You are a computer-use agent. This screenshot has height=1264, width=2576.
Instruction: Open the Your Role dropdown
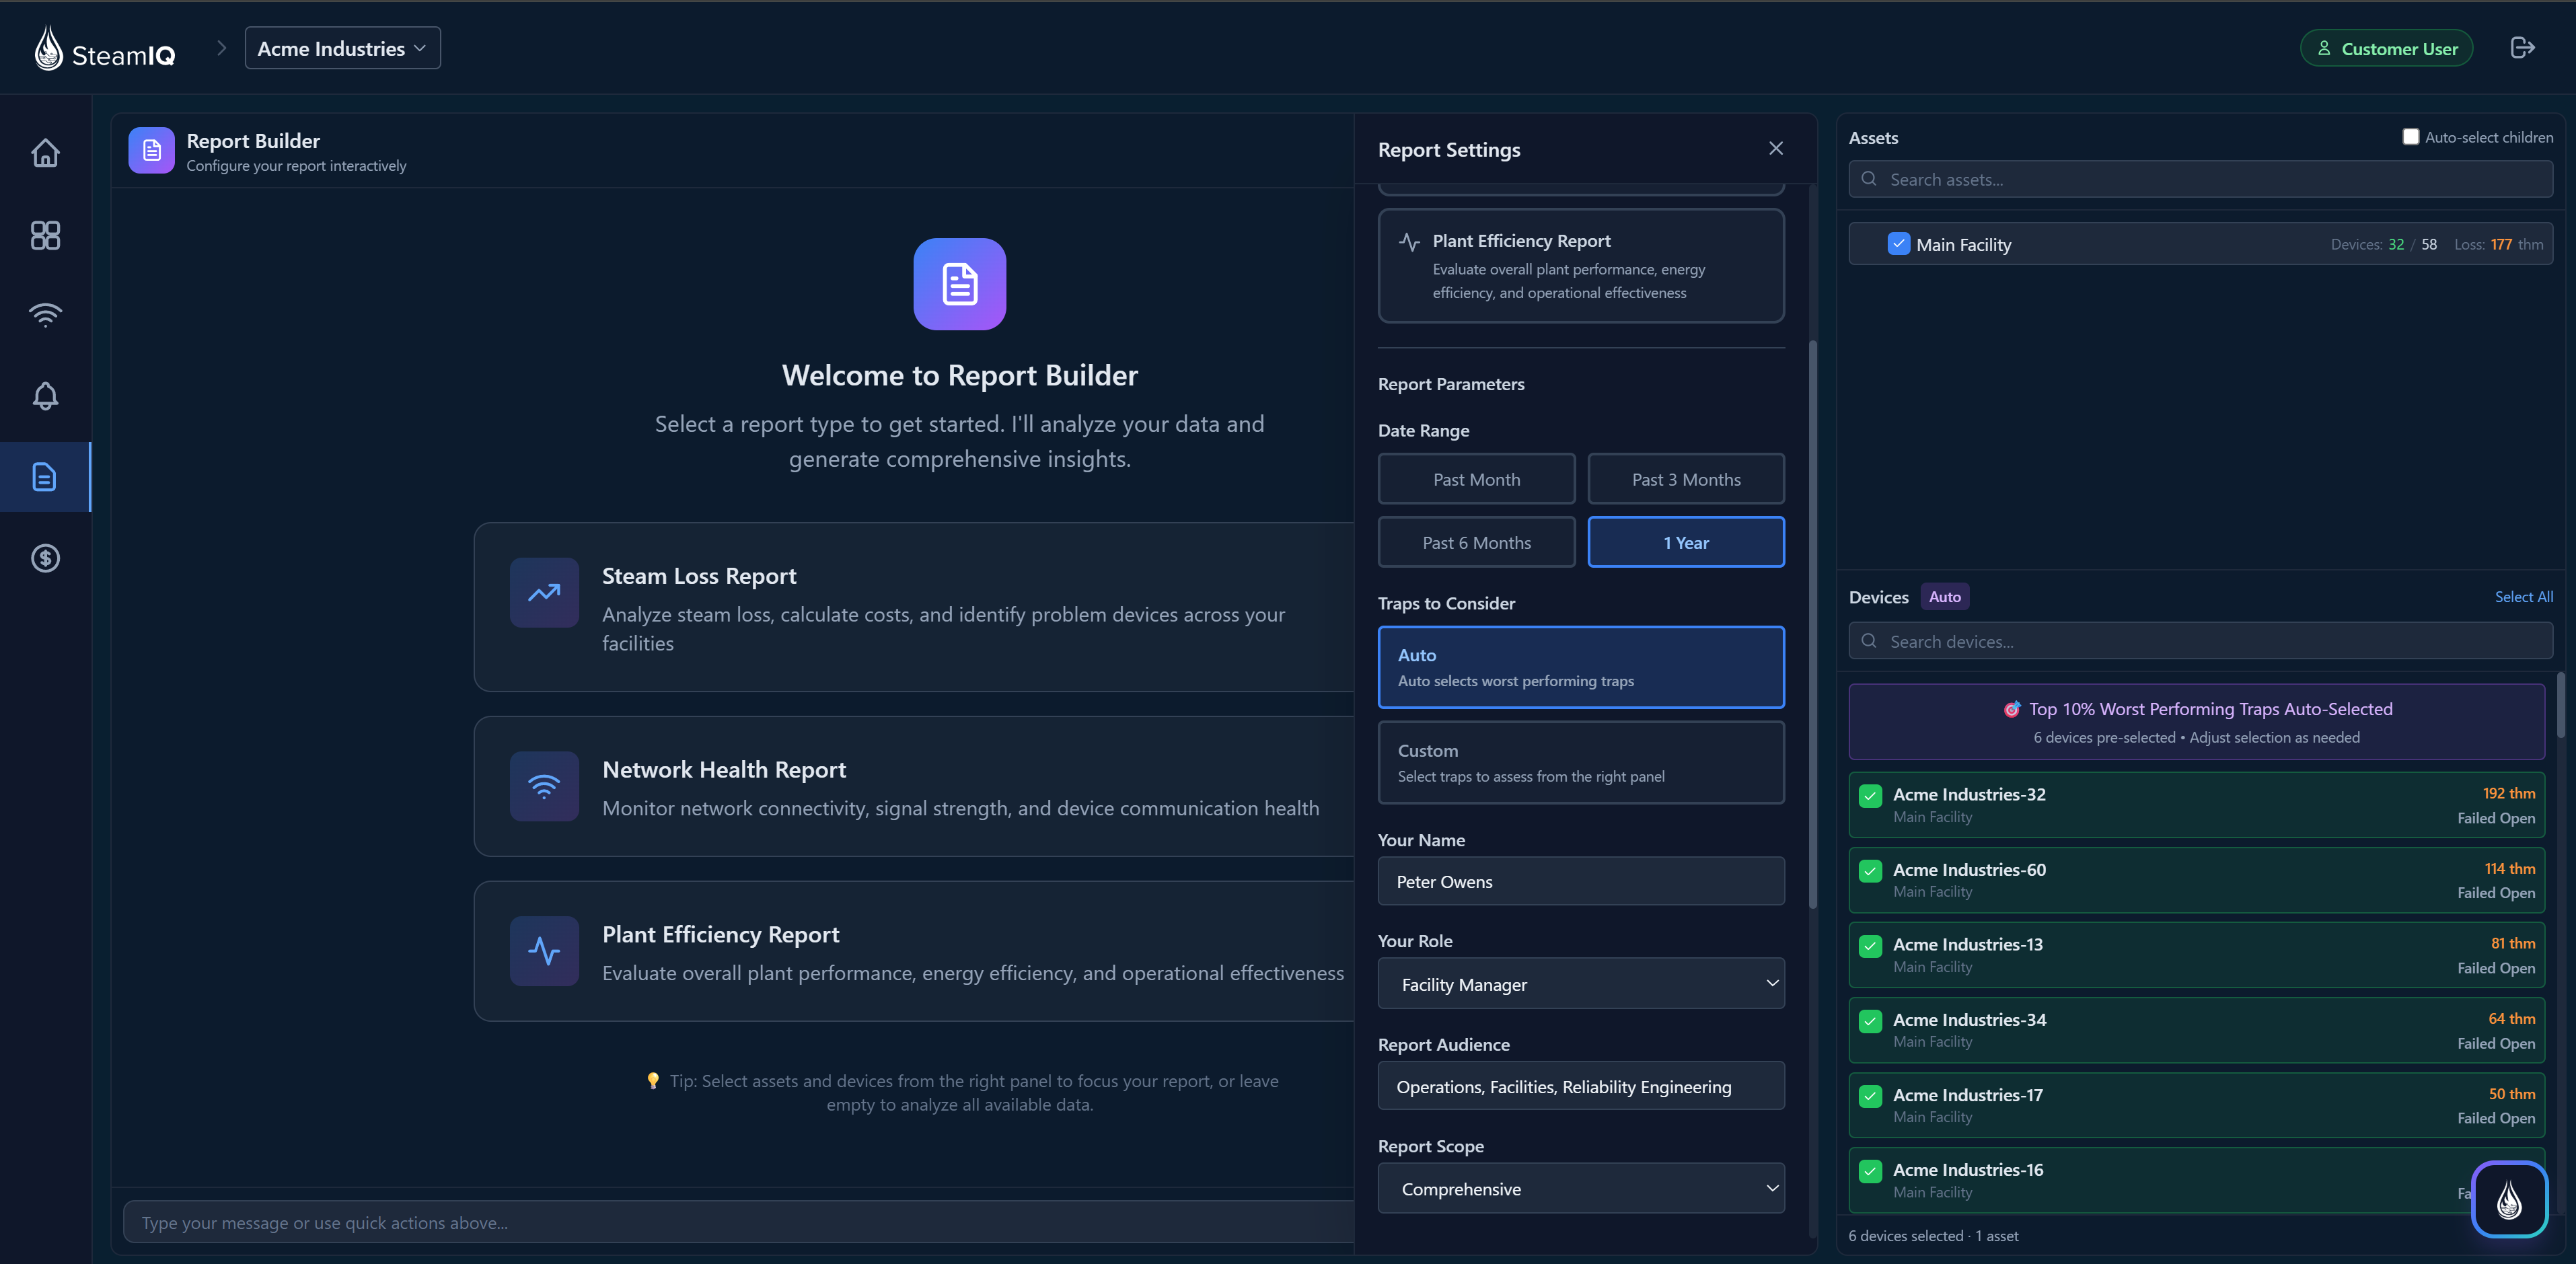click(x=1581, y=984)
